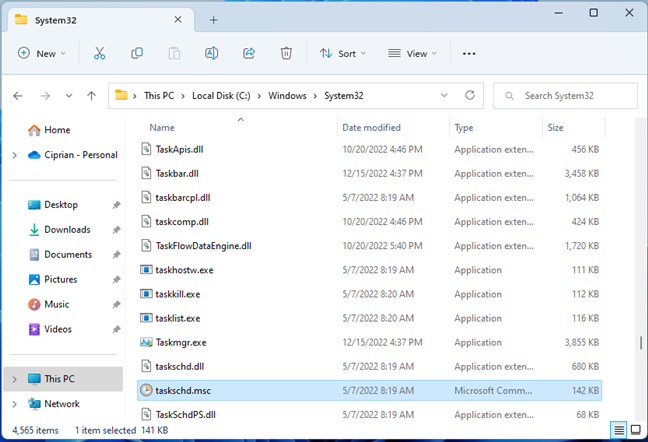Open the Sort options dropdown
This screenshot has height=442, width=648.
click(x=343, y=54)
